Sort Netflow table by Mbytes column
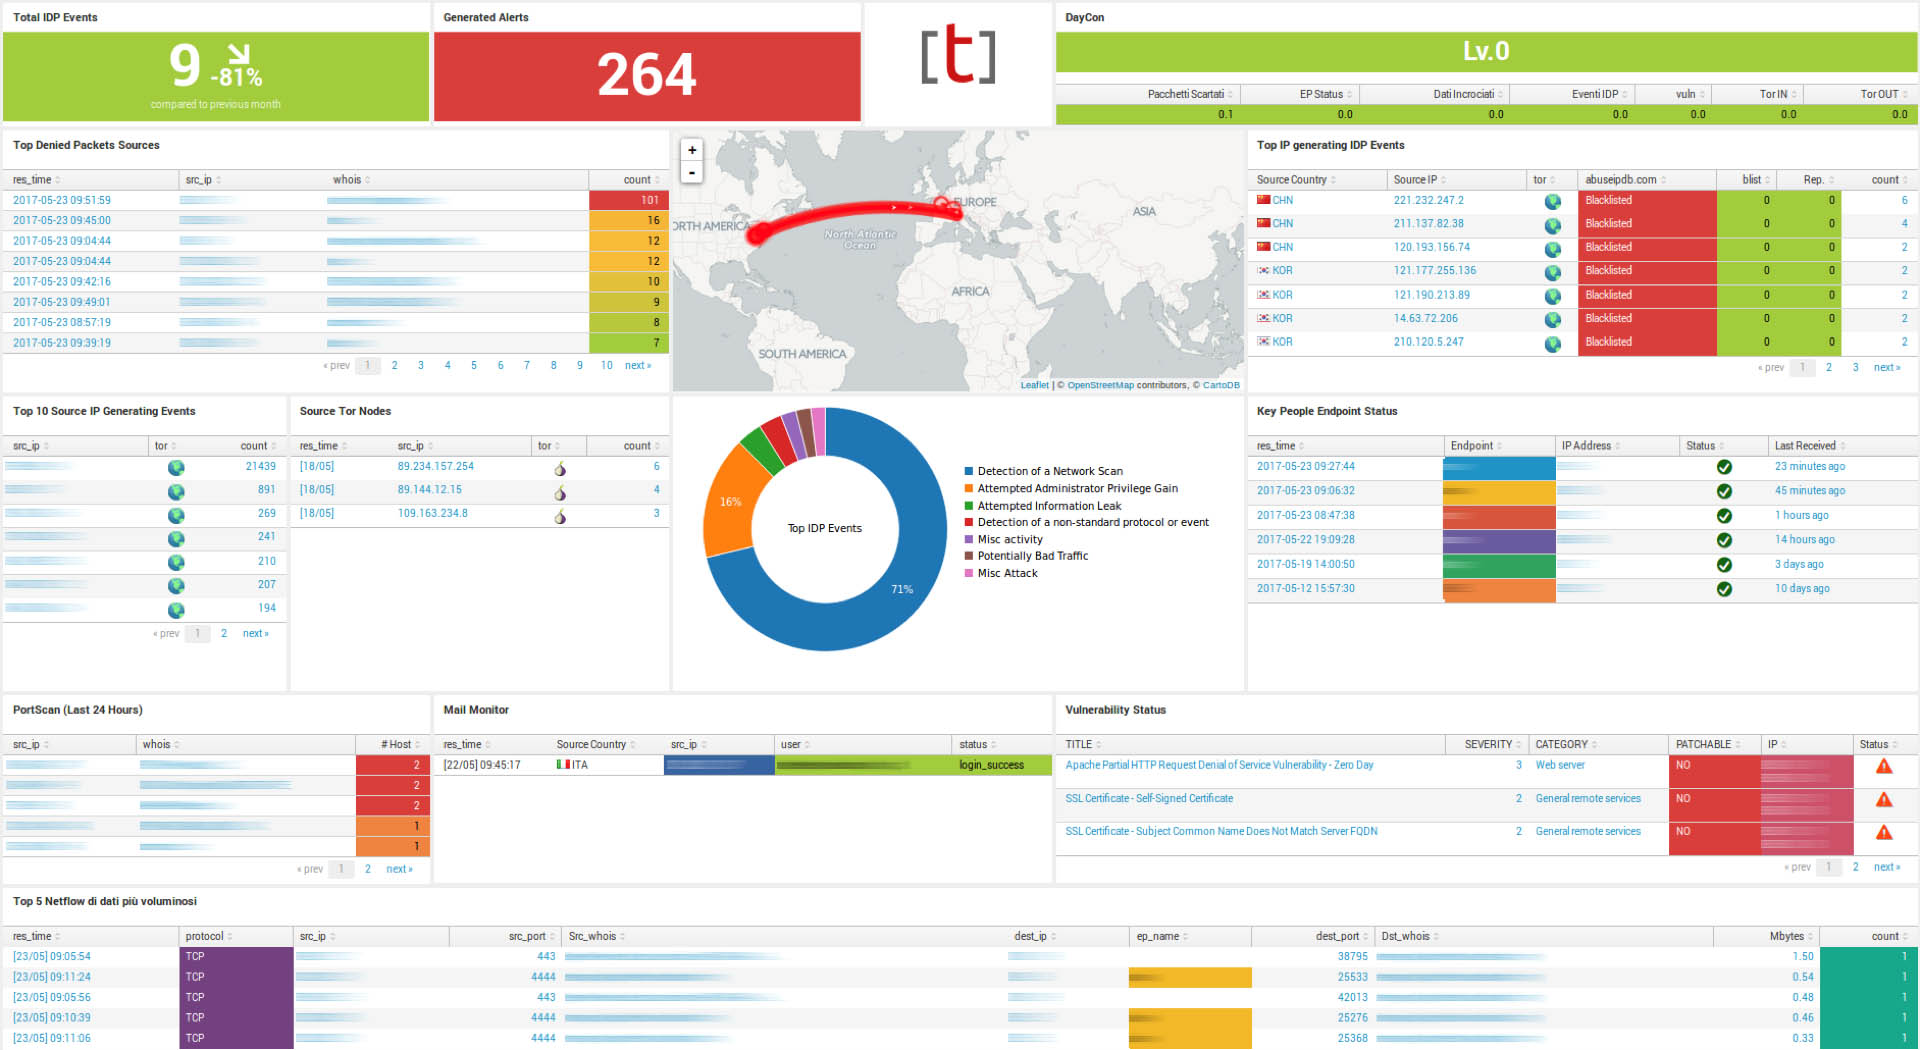 [1786, 937]
